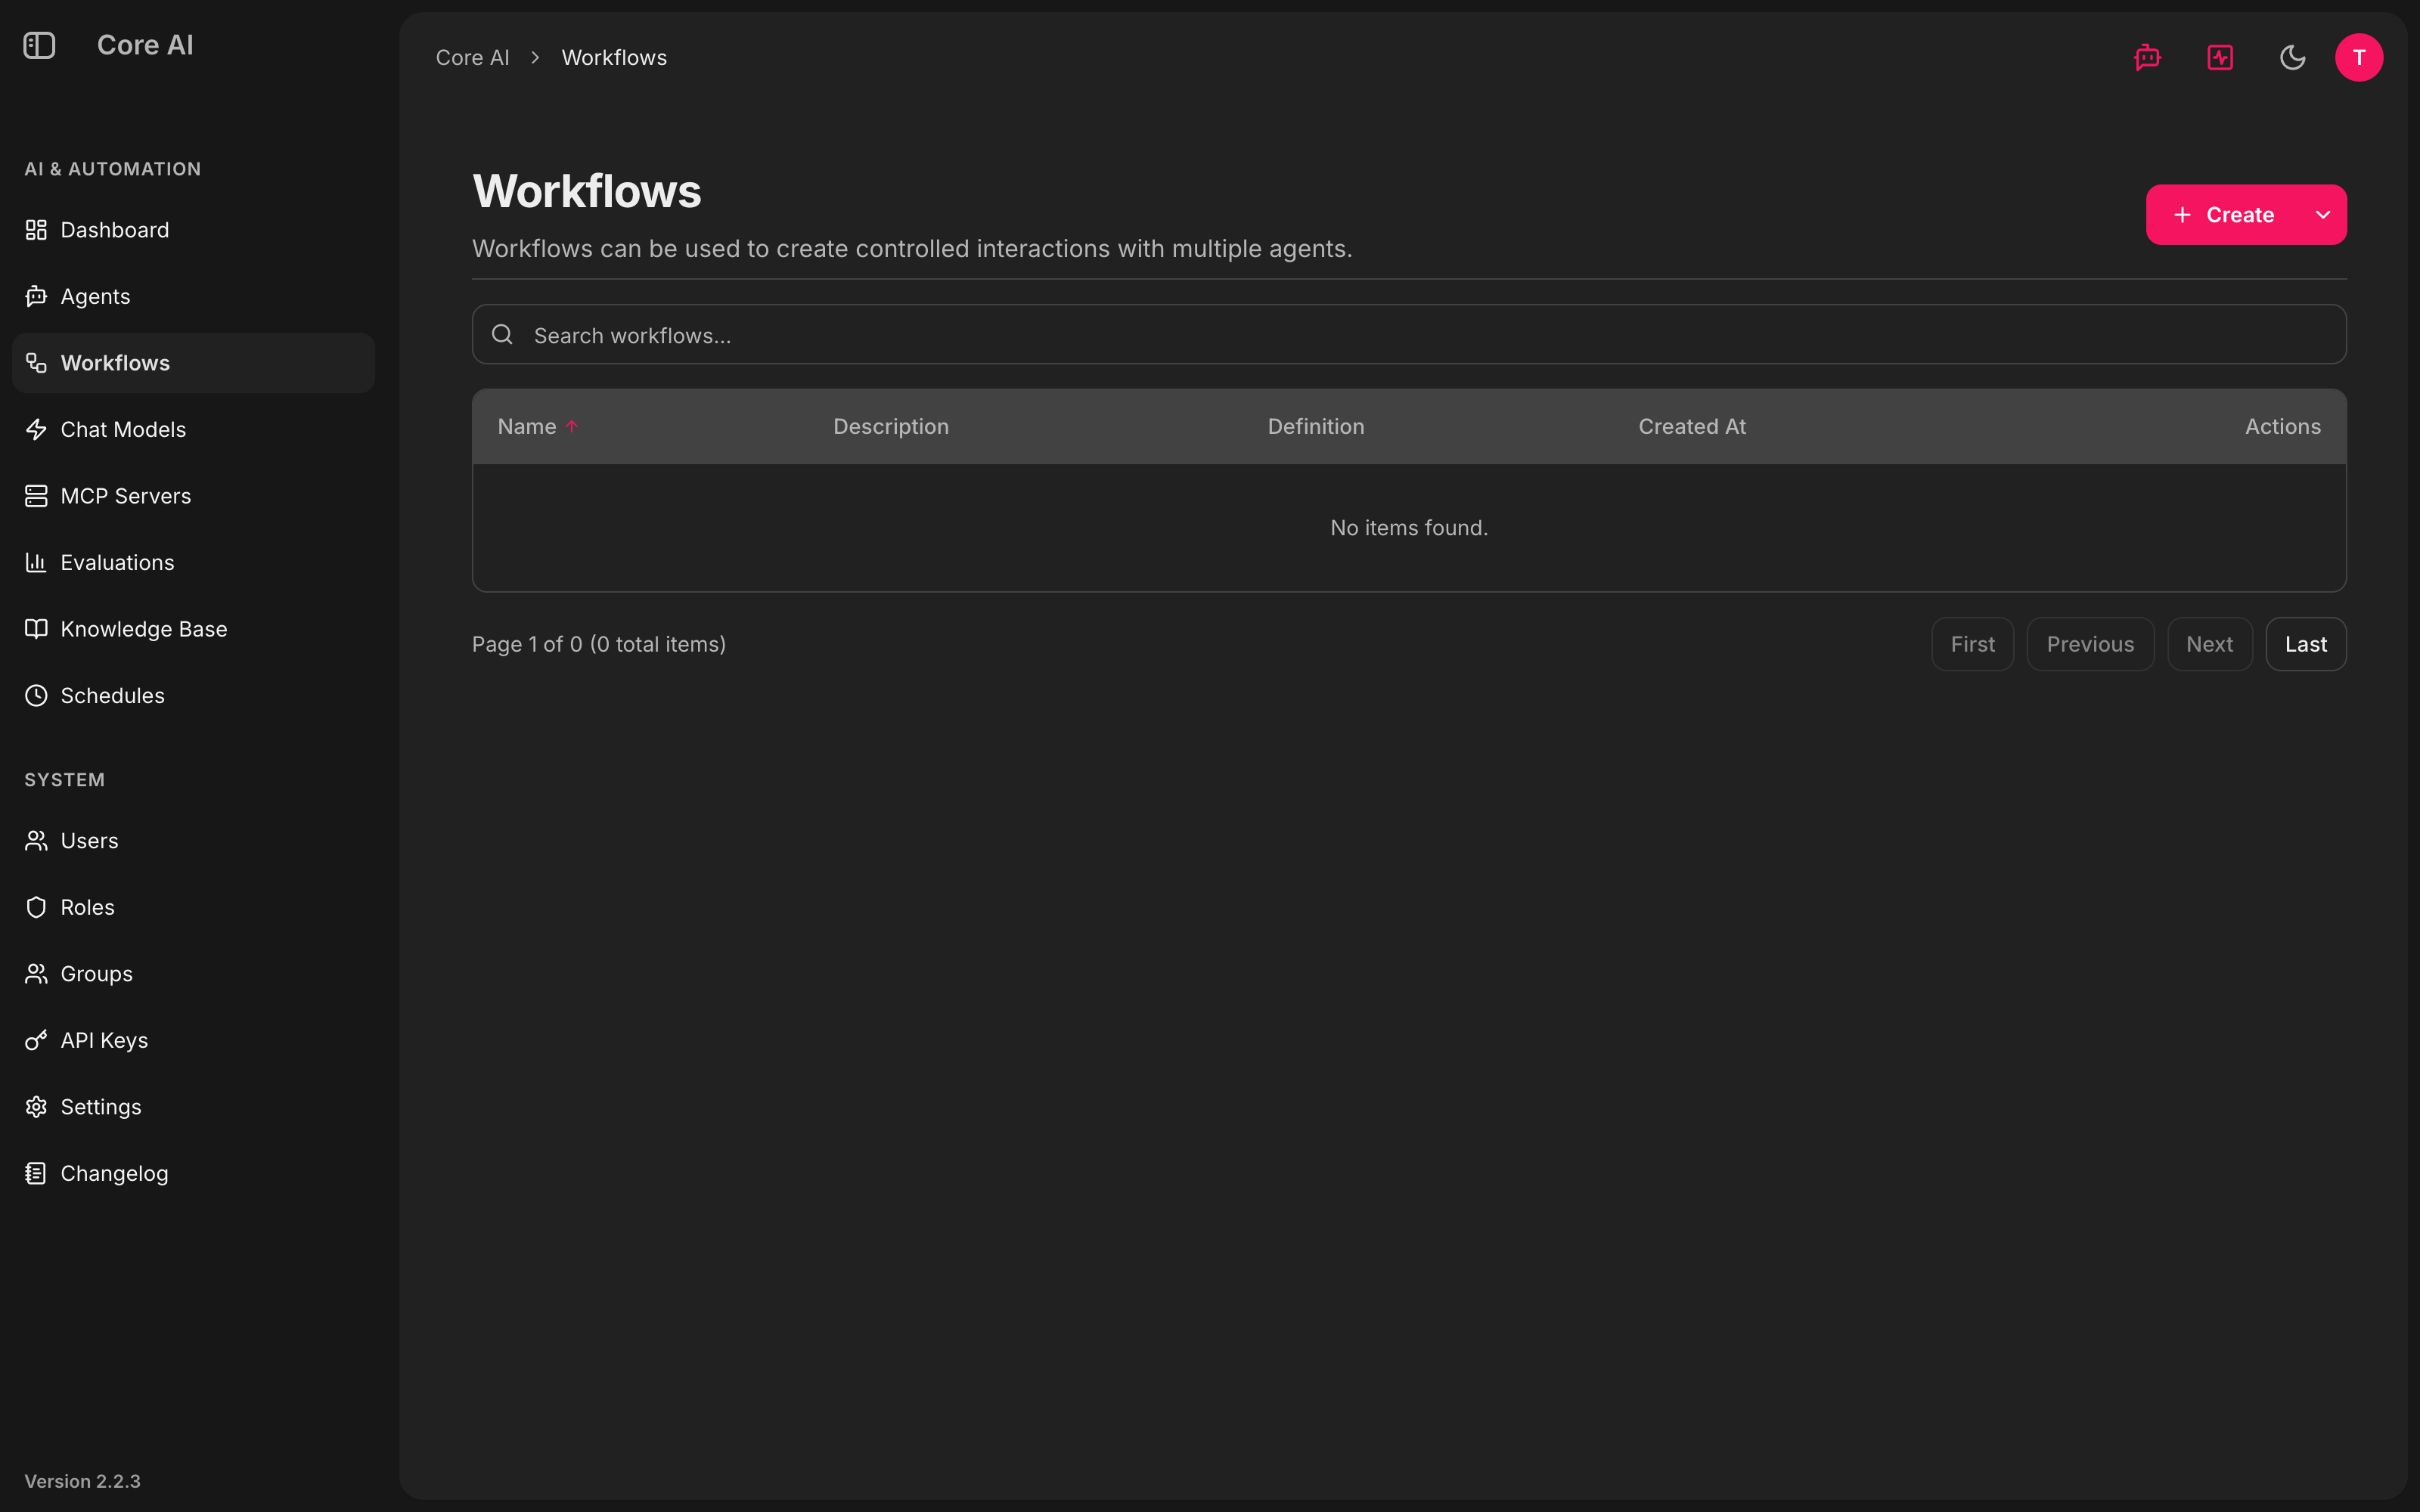Select the Workflows sidebar item
This screenshot has height=1512, width=2420.
click(x=193, y=363)
